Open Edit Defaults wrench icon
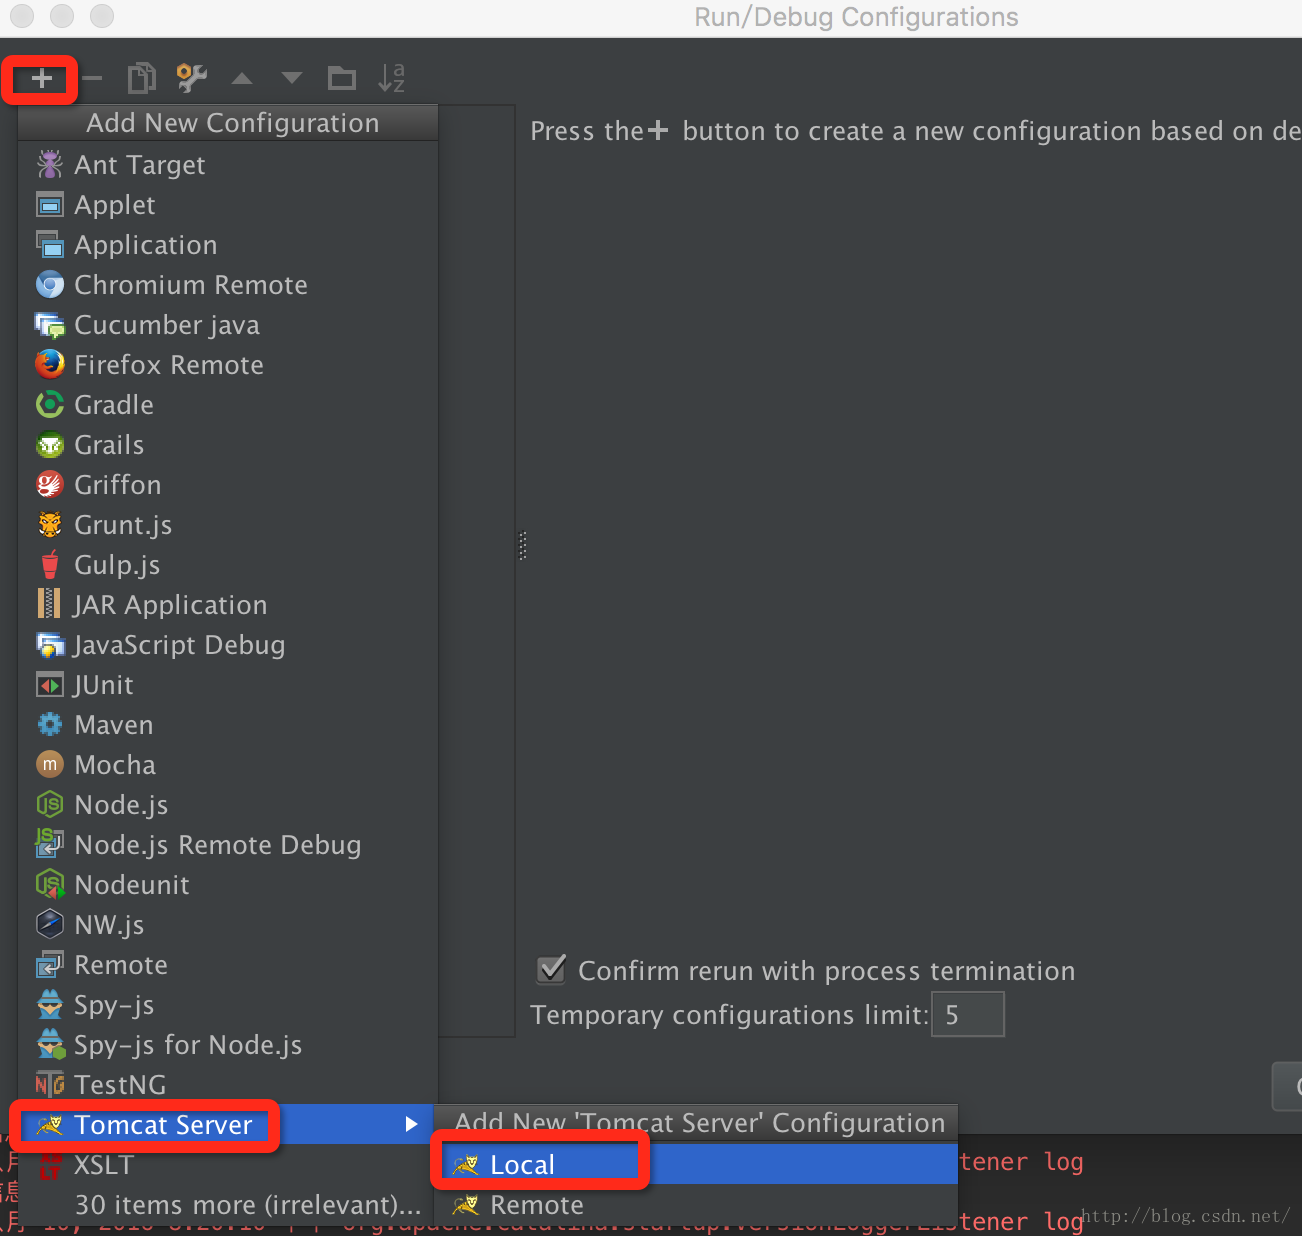This screenshot has width=1302, height=1236. (x=191, y=78)
